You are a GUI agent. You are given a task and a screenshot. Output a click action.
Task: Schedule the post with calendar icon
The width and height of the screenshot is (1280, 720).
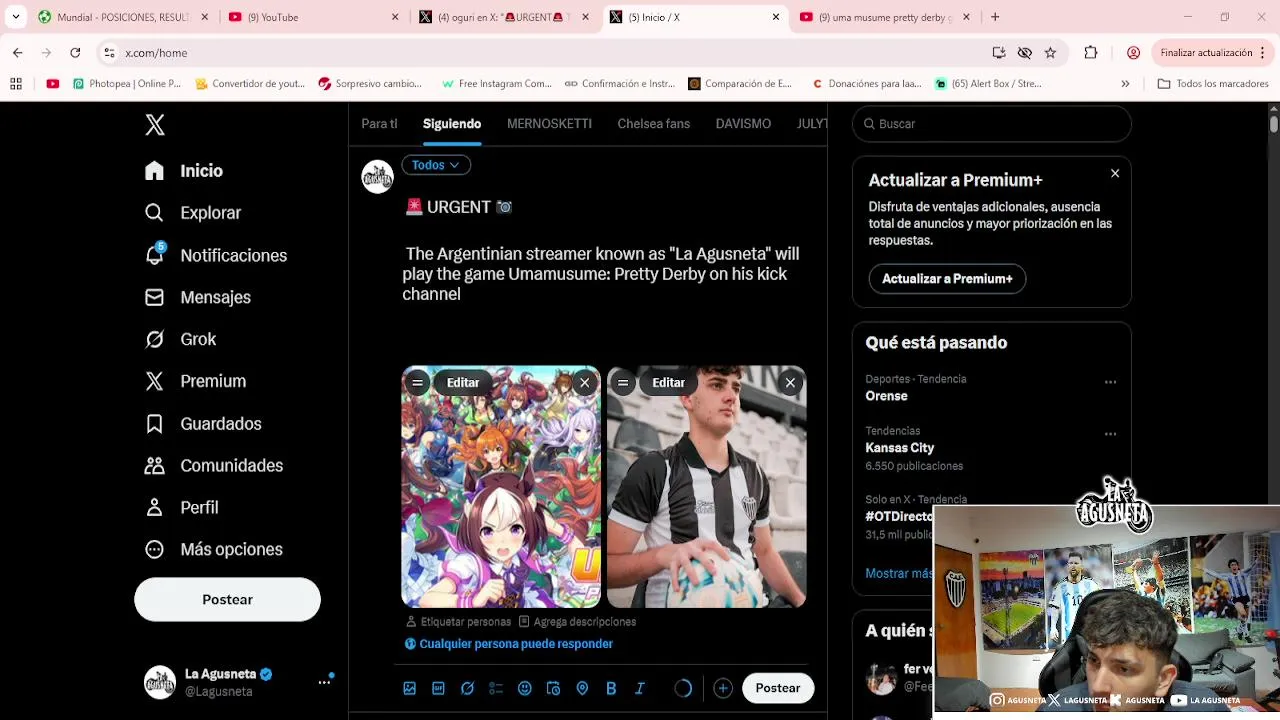[x=553, y=688]
